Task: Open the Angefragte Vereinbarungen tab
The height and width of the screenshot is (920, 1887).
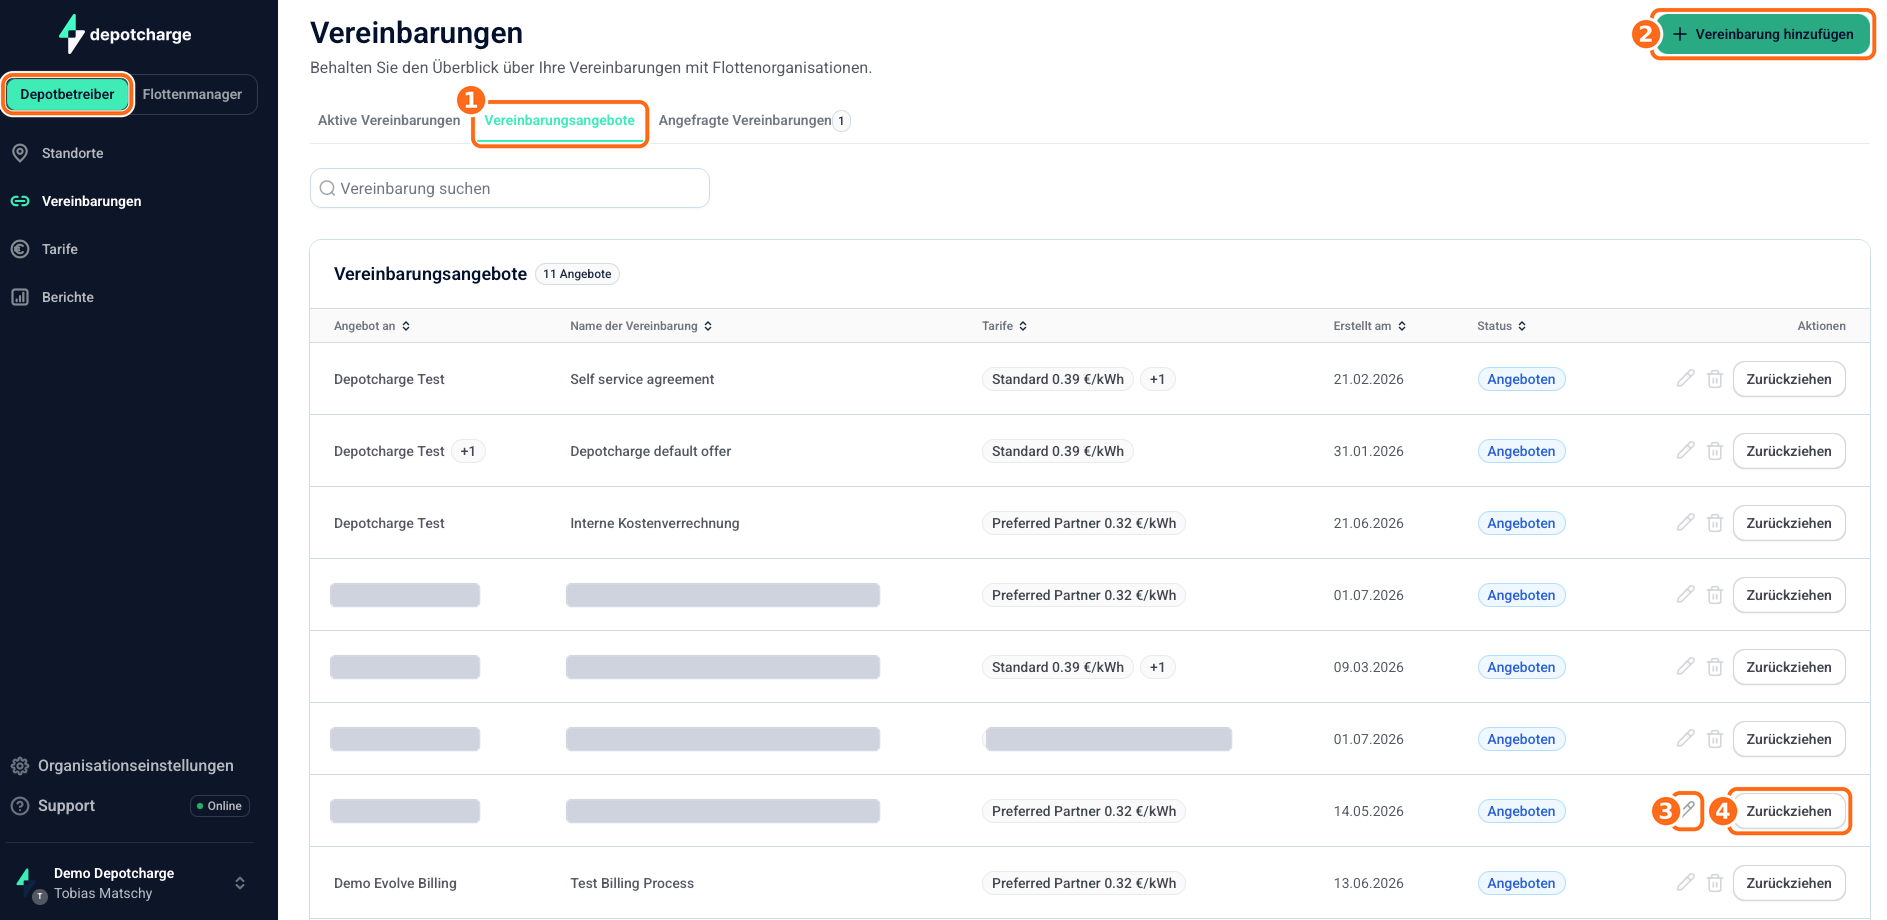Action: tap(754, 120)
